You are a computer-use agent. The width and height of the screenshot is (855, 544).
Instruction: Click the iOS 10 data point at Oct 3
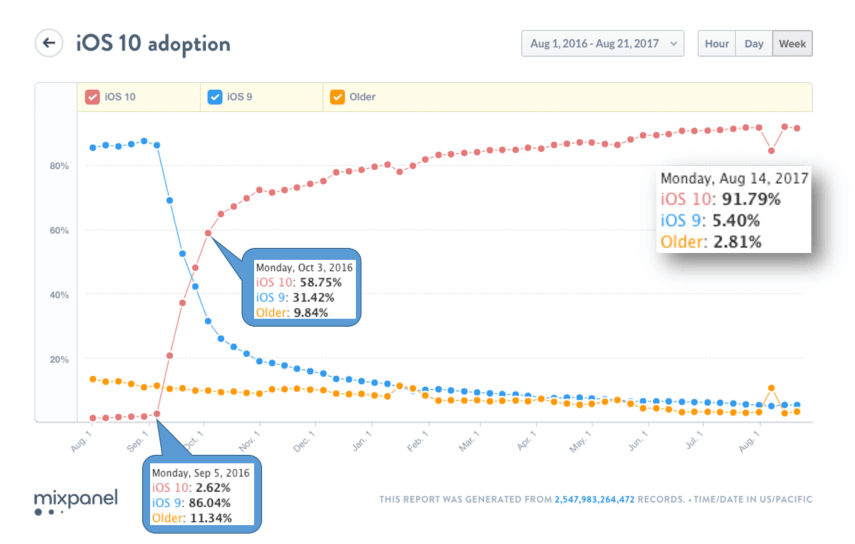coord(208,233)
